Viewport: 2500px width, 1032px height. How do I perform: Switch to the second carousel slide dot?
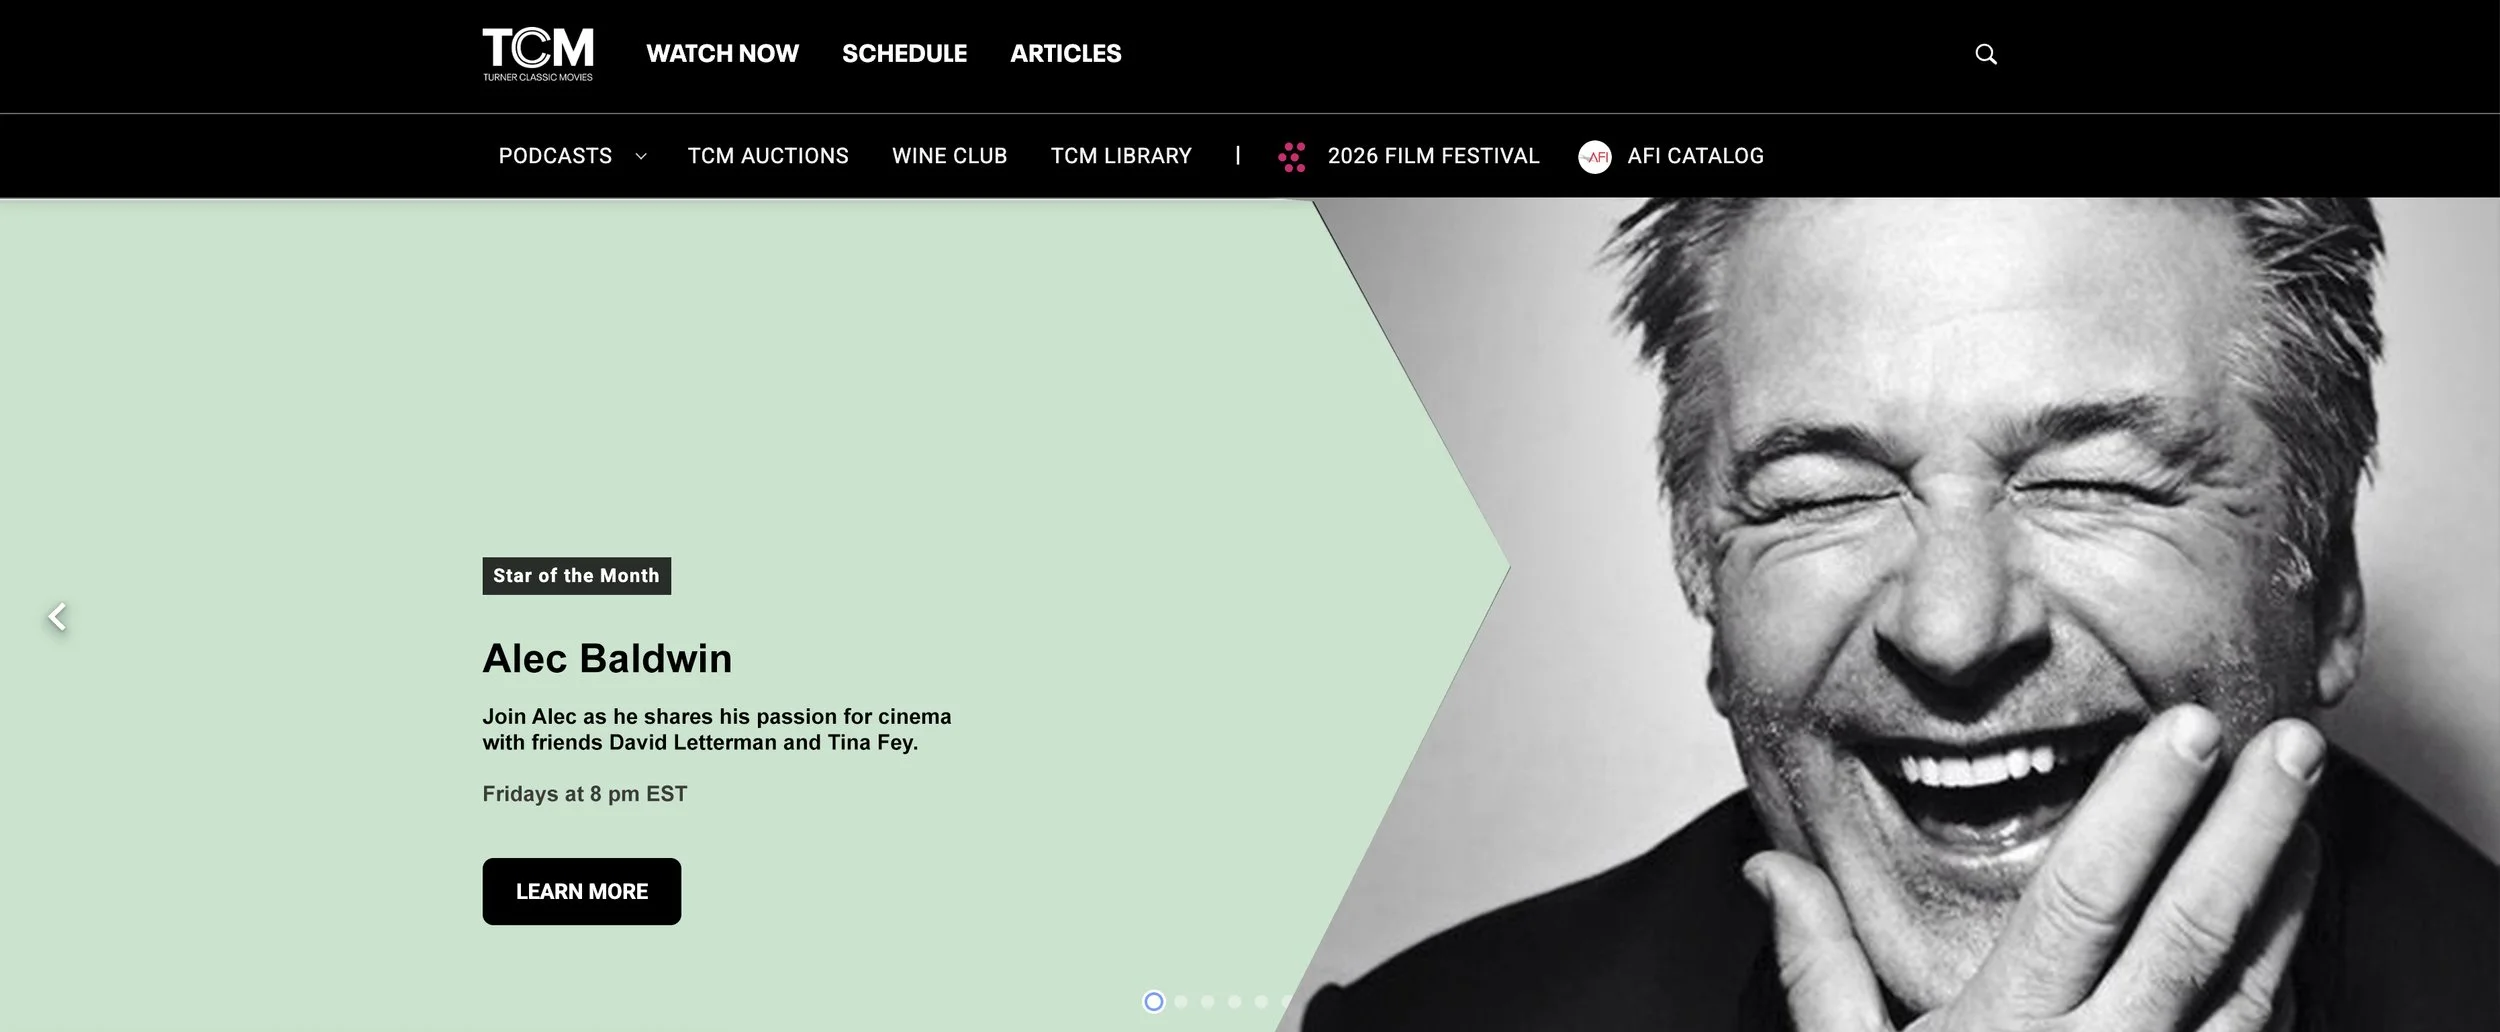point(1181,1001)
